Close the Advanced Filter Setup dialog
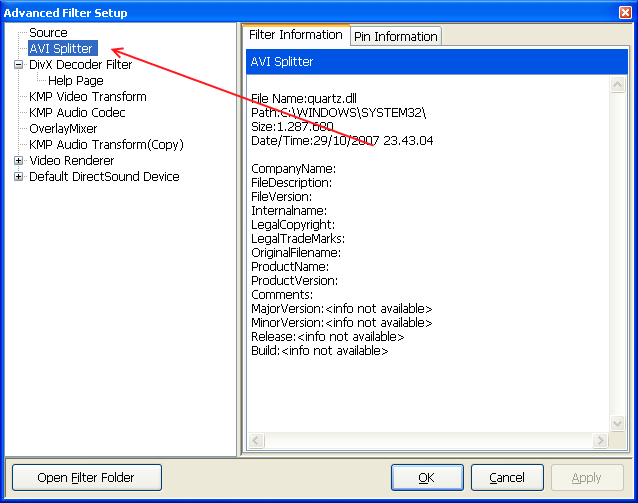Screen dimensions: 638x503 625,13
